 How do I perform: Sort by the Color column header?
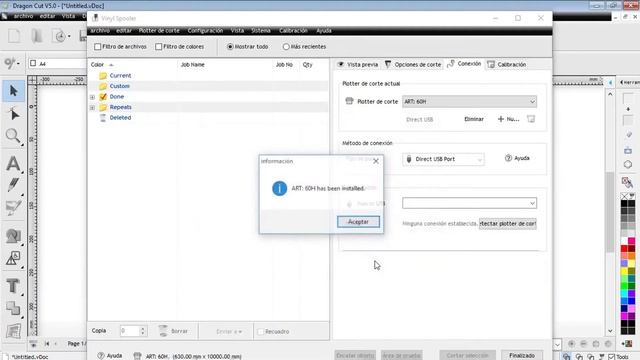click(97, 64)
